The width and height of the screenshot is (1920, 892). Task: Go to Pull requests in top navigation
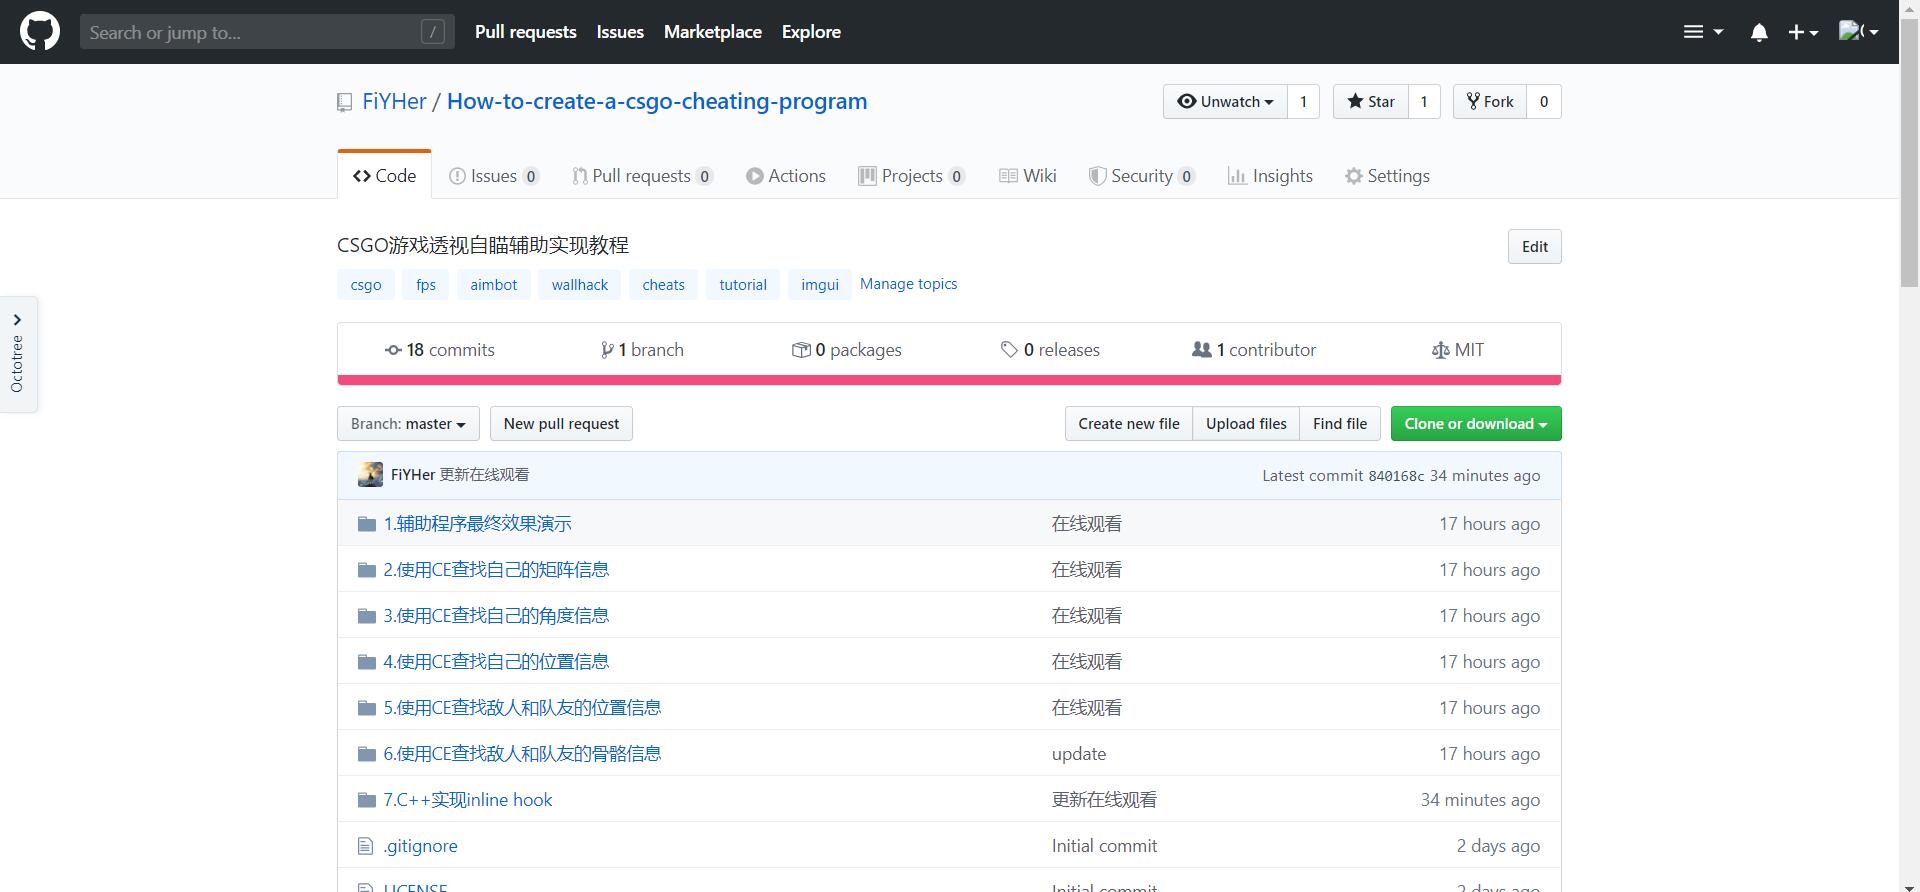[526, 32]
